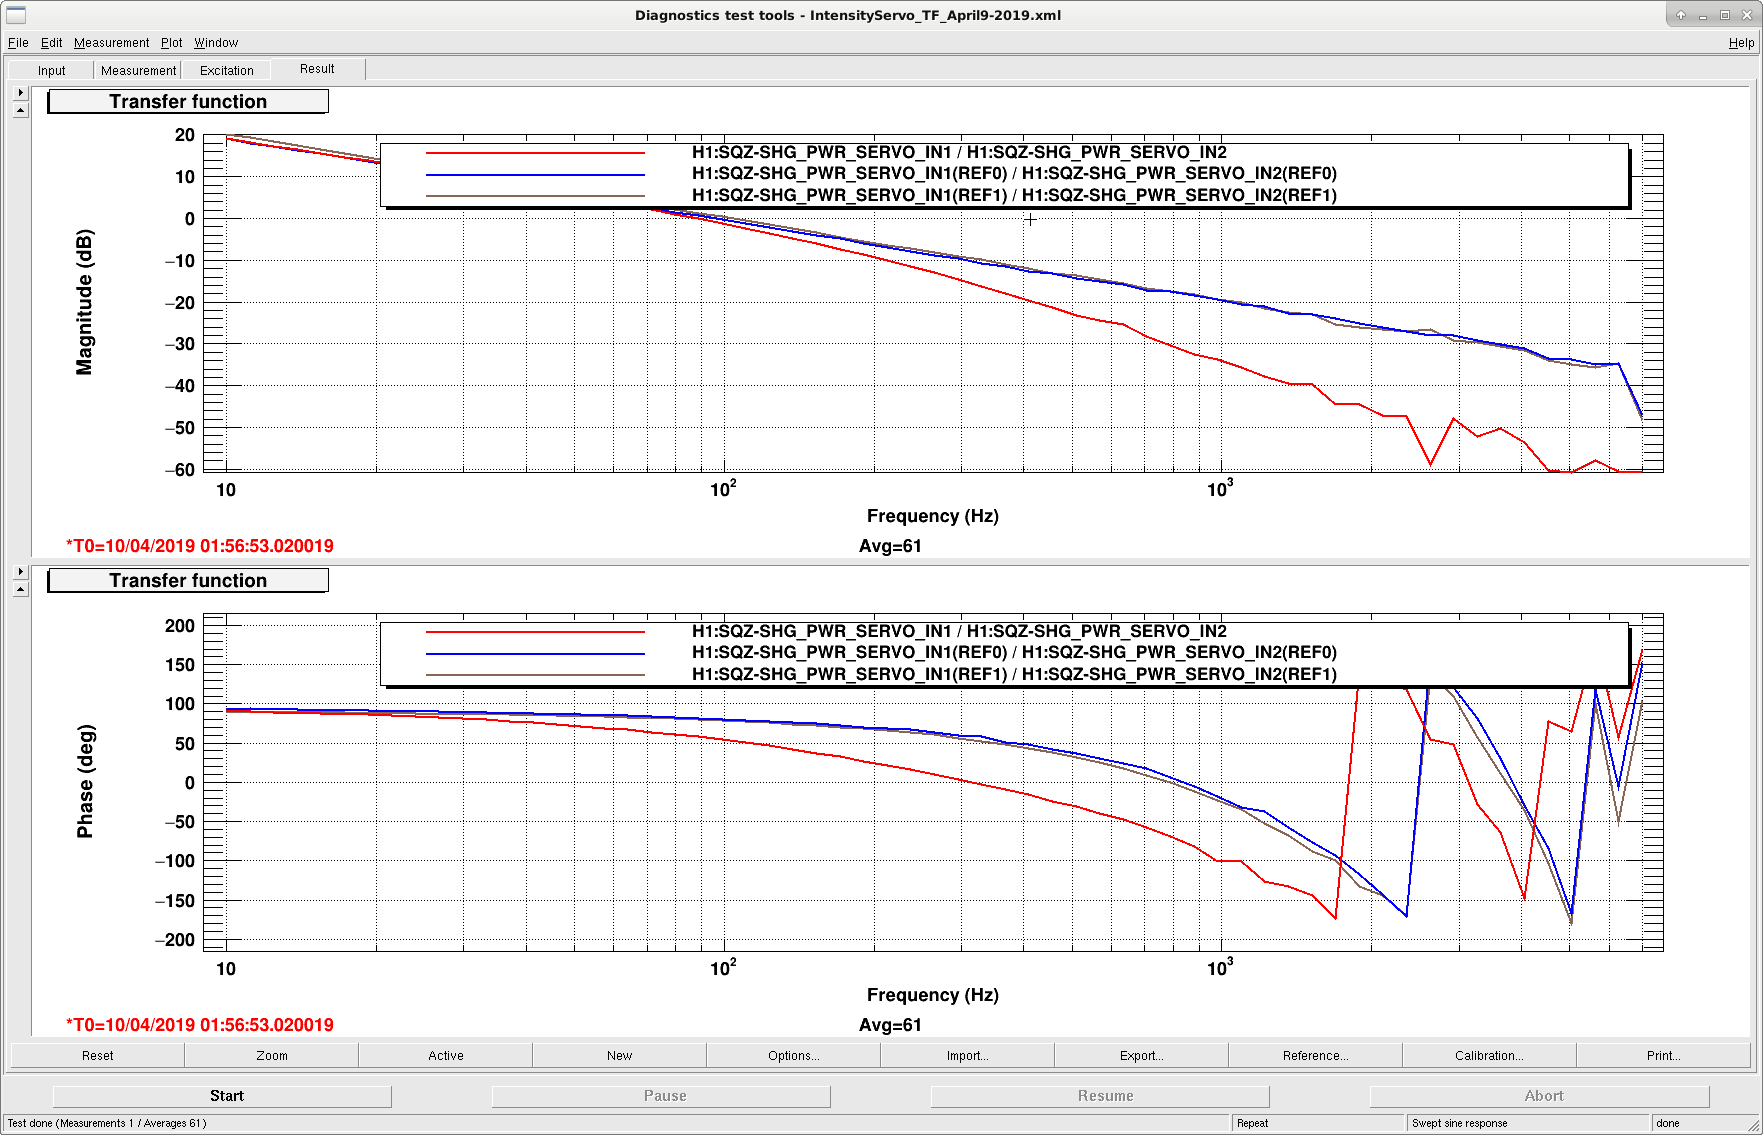Expand the lower plot options arrow
The height and width of the screenshot is (1135, 1763).
[x=20, y=571]
